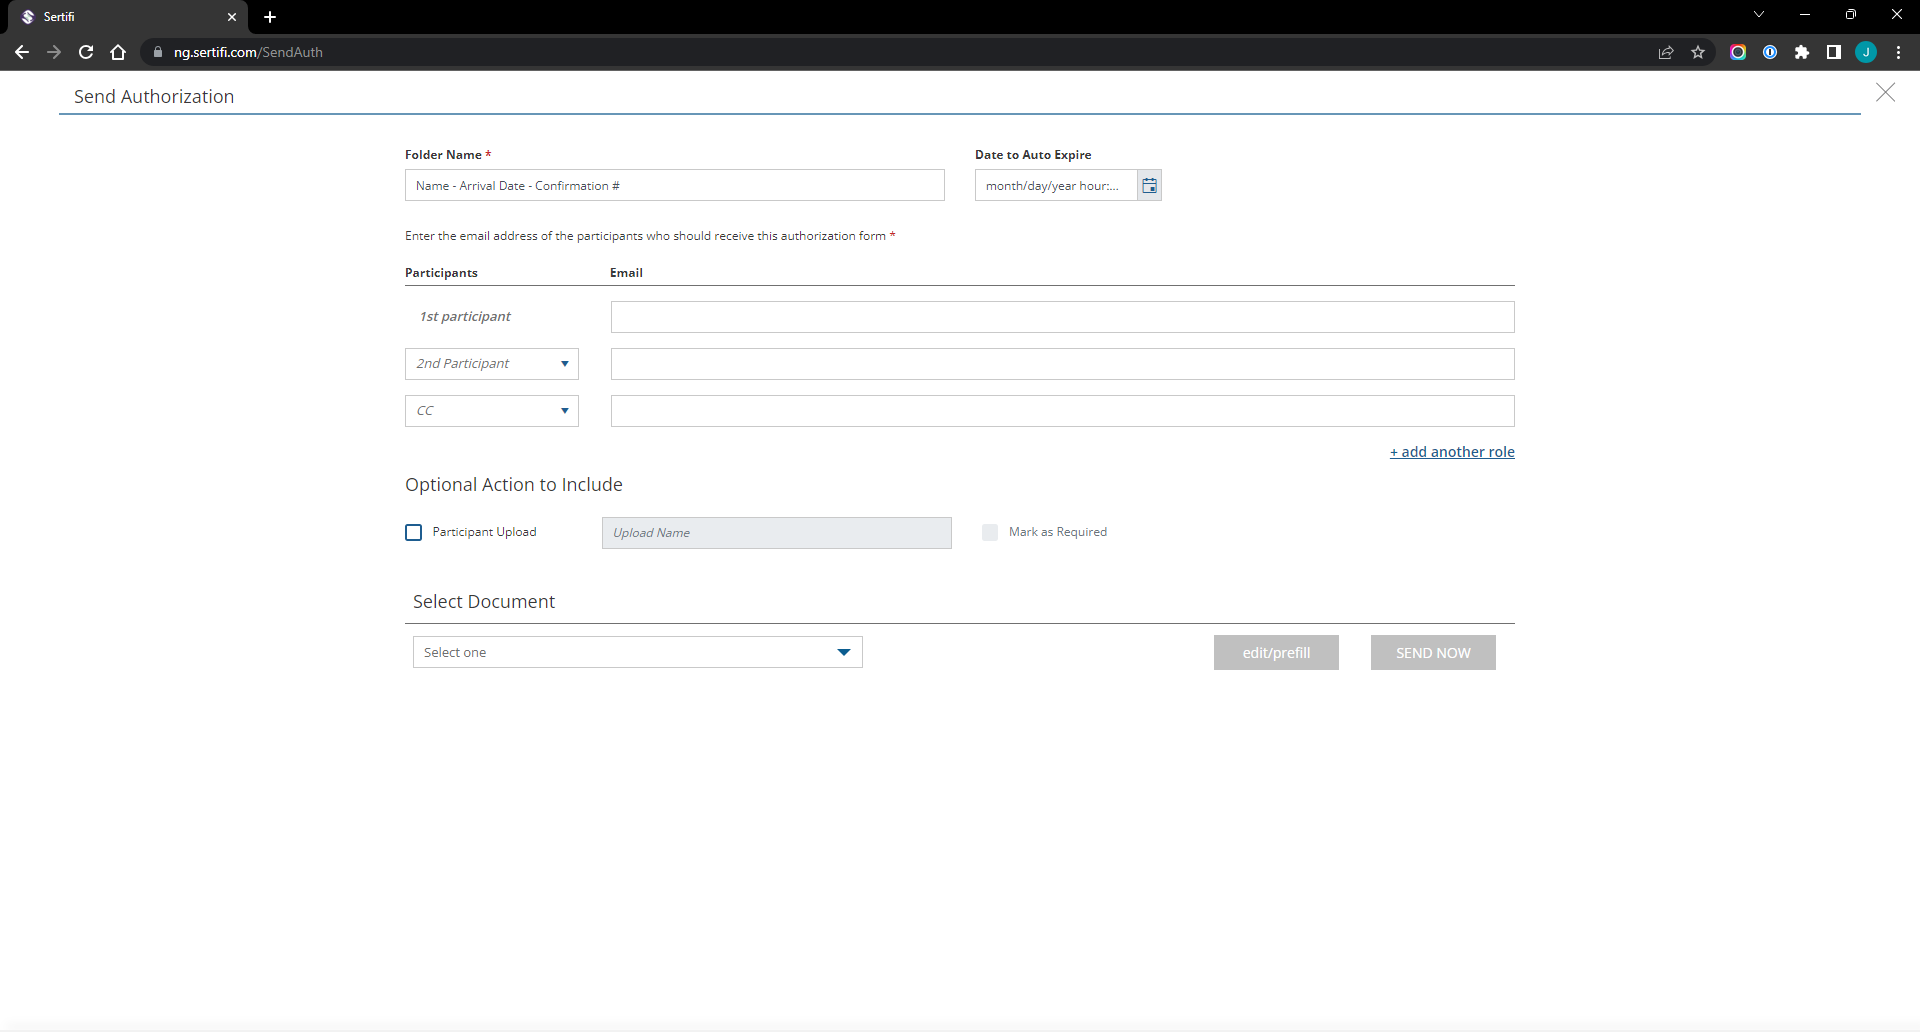The height and width of the screenshot is (1032, 1920).
Task: Expand the 2nd Participant role dropdown
Action: [x=492, y=364]
